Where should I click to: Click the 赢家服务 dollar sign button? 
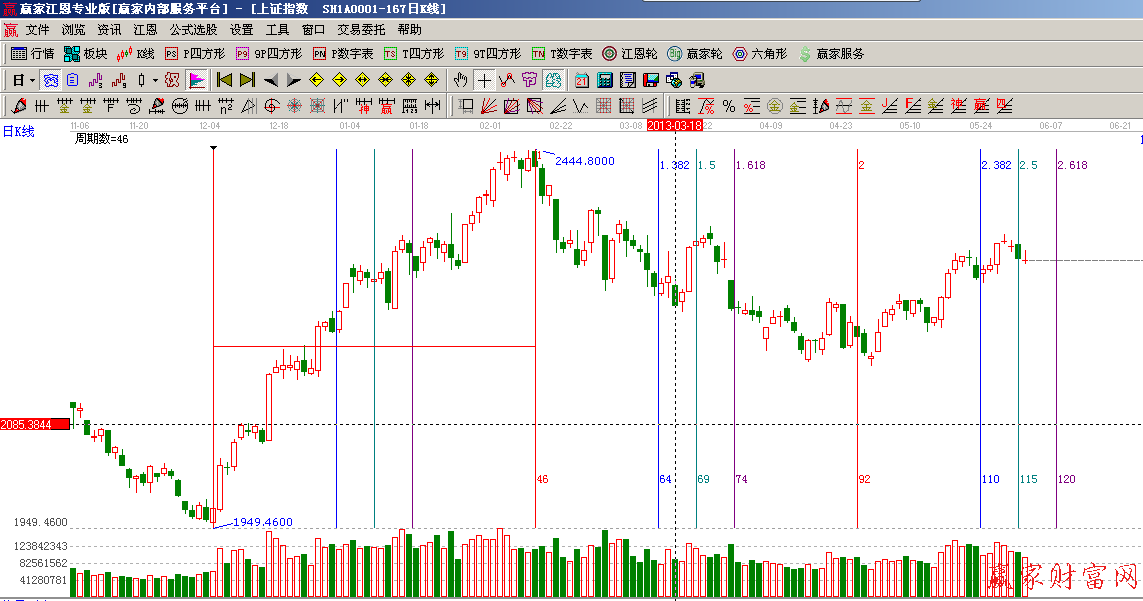pyautogui.click(x=830, y=54)
